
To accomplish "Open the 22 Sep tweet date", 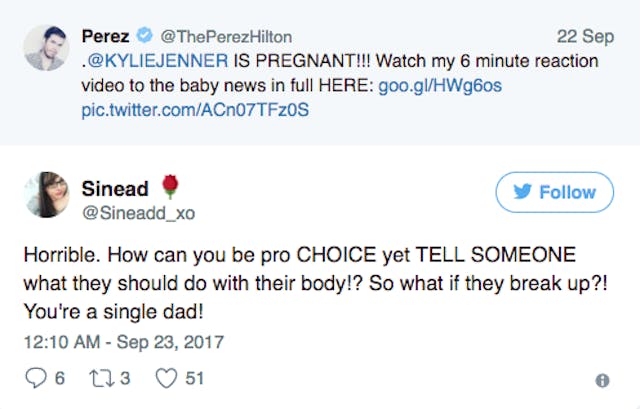I will [585, 37].
